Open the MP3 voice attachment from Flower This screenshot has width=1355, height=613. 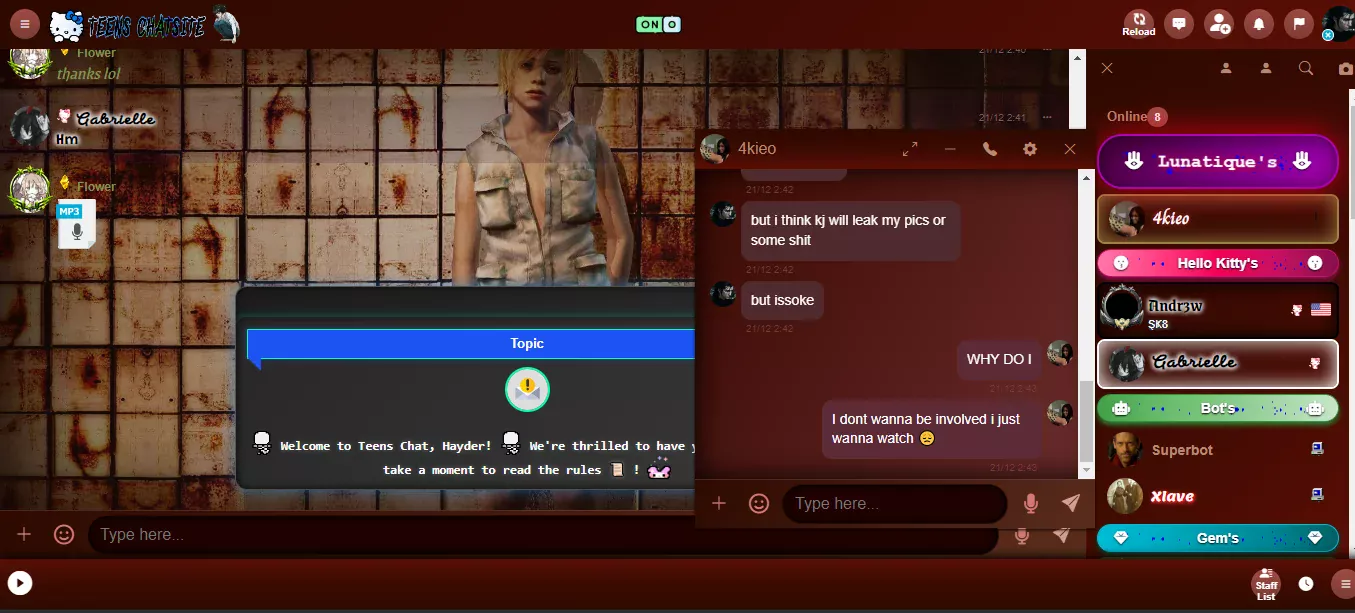76,224
